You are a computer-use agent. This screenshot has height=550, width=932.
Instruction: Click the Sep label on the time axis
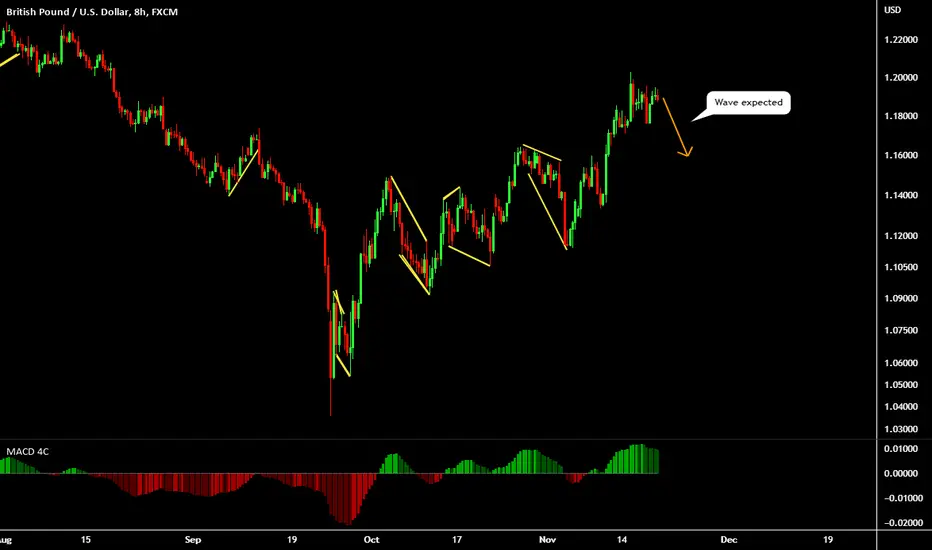[193, 540]
